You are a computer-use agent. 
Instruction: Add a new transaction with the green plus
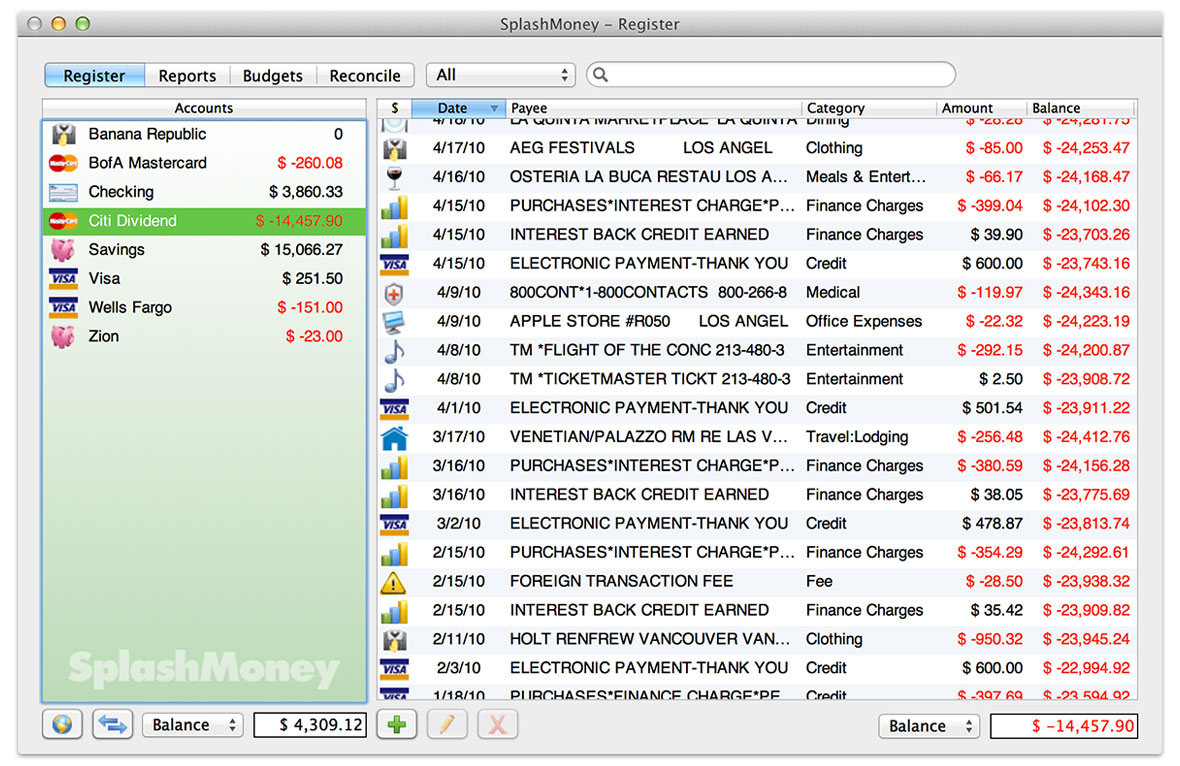tap(397, 725)
